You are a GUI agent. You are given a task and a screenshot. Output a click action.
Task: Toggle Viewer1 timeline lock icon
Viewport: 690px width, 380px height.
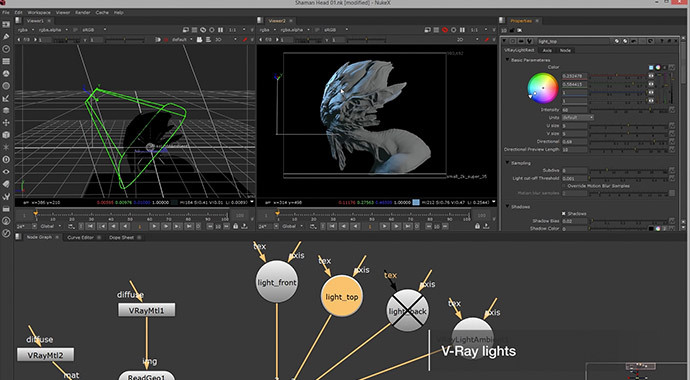click(235, 227)
